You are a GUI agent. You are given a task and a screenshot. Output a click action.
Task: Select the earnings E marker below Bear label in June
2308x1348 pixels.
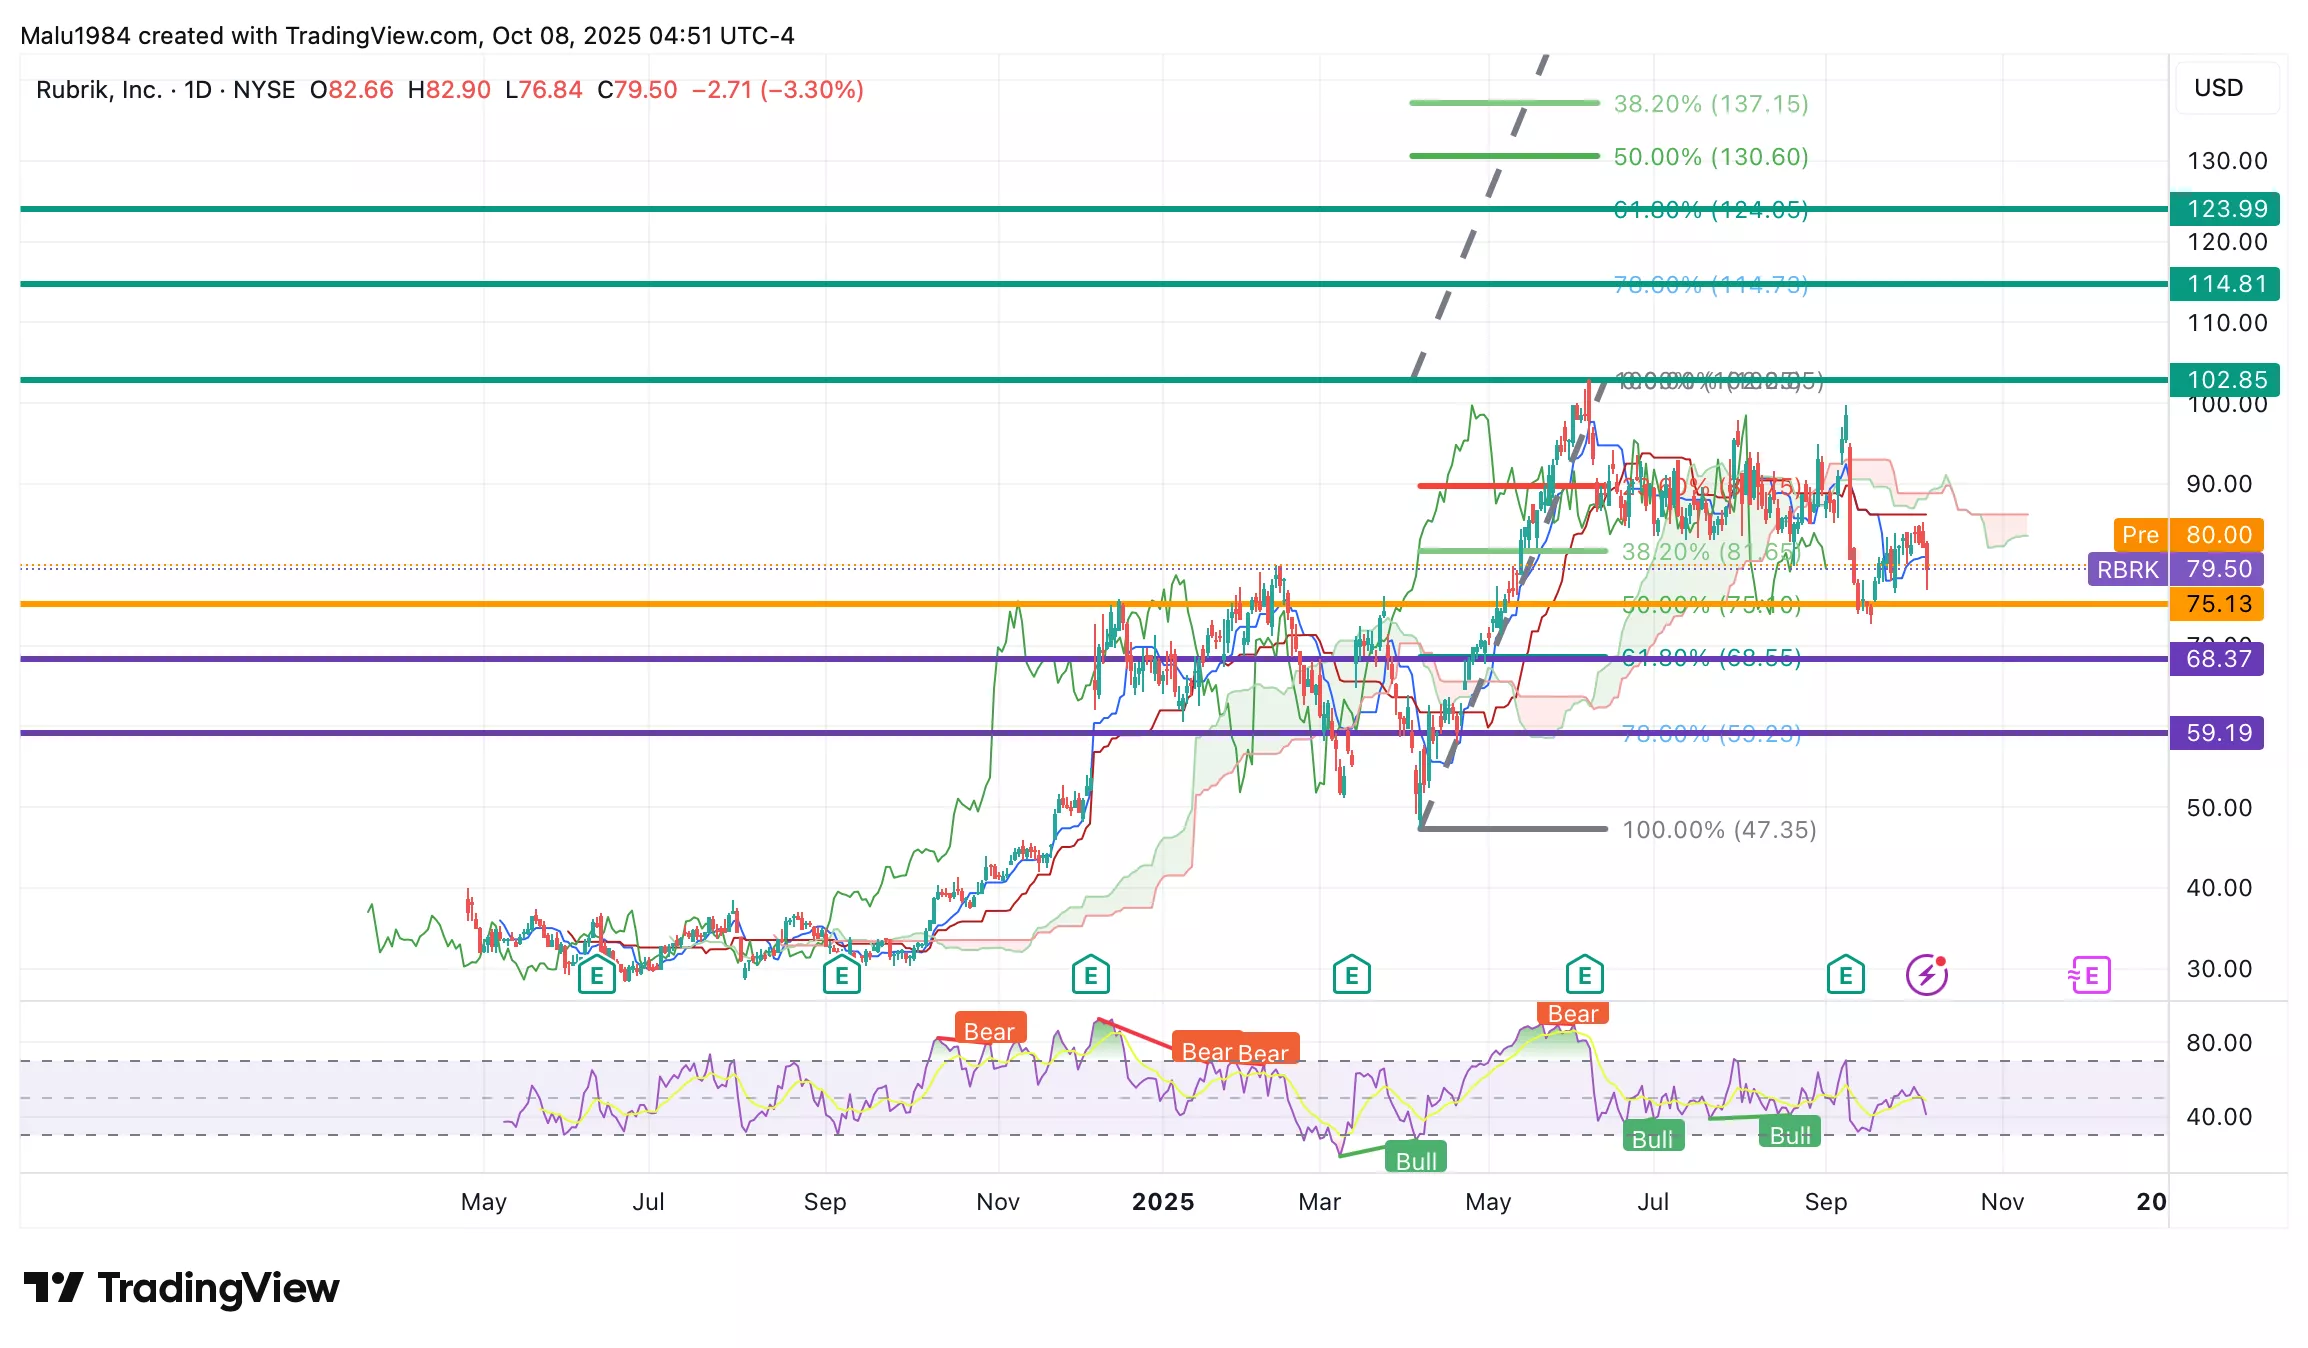pyautogui.click(x=1584, y=974)
